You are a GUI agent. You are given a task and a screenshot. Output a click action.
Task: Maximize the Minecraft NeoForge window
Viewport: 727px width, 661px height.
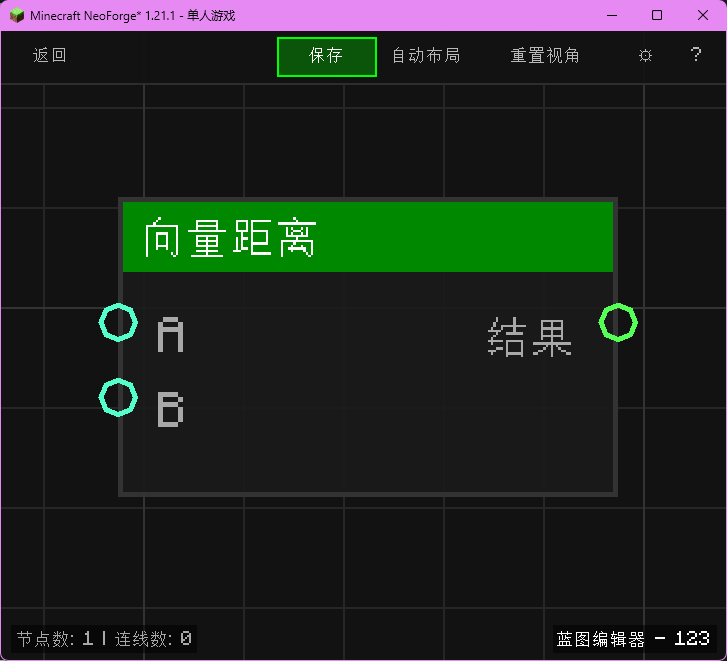tap(657, 15)
